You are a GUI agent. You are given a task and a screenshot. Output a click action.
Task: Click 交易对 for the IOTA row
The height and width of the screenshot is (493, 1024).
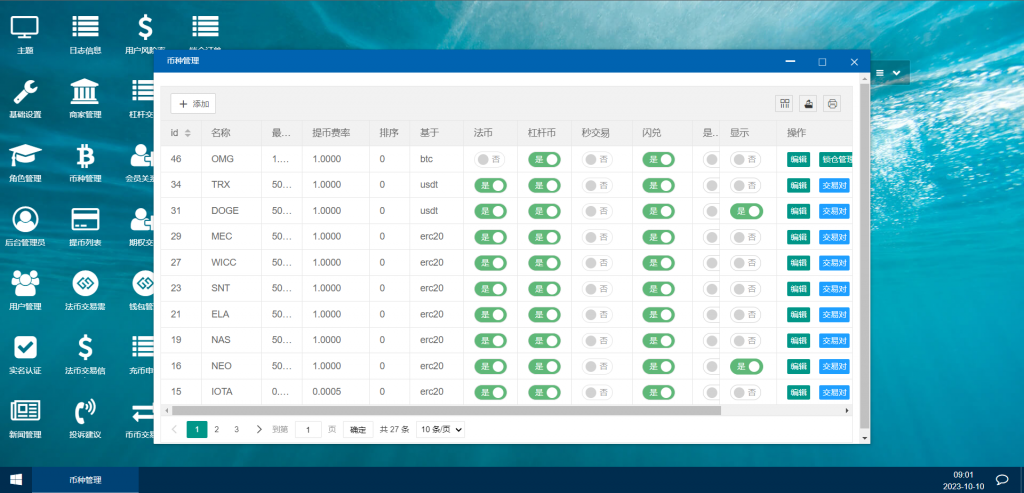coord(835,392)
